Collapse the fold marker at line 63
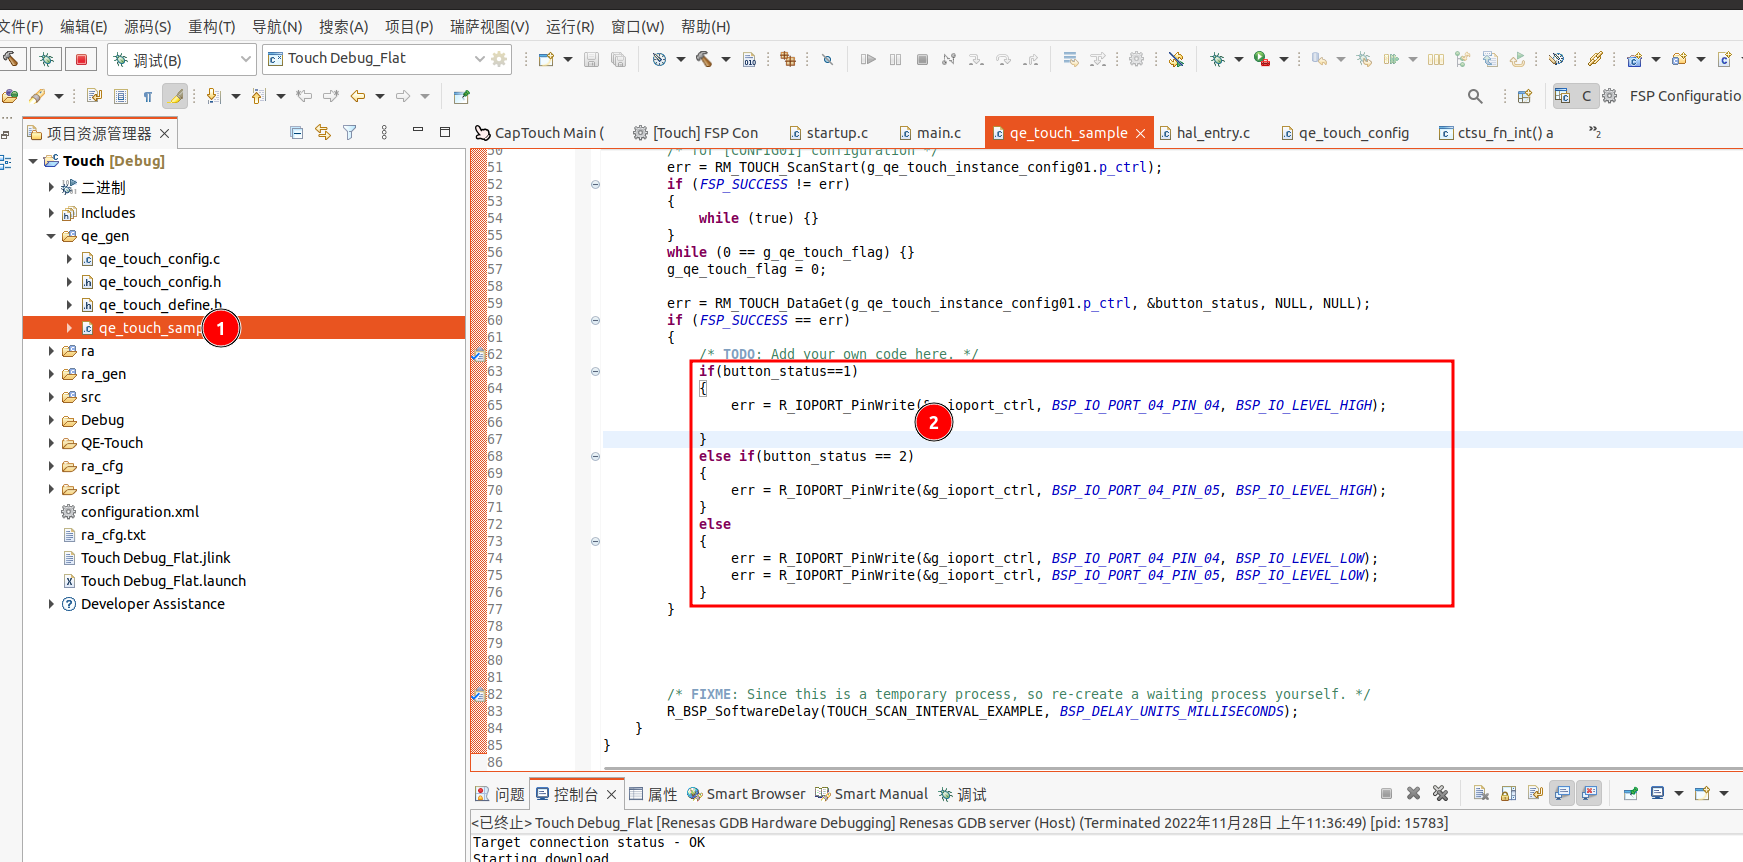 [x=595, y=371]
